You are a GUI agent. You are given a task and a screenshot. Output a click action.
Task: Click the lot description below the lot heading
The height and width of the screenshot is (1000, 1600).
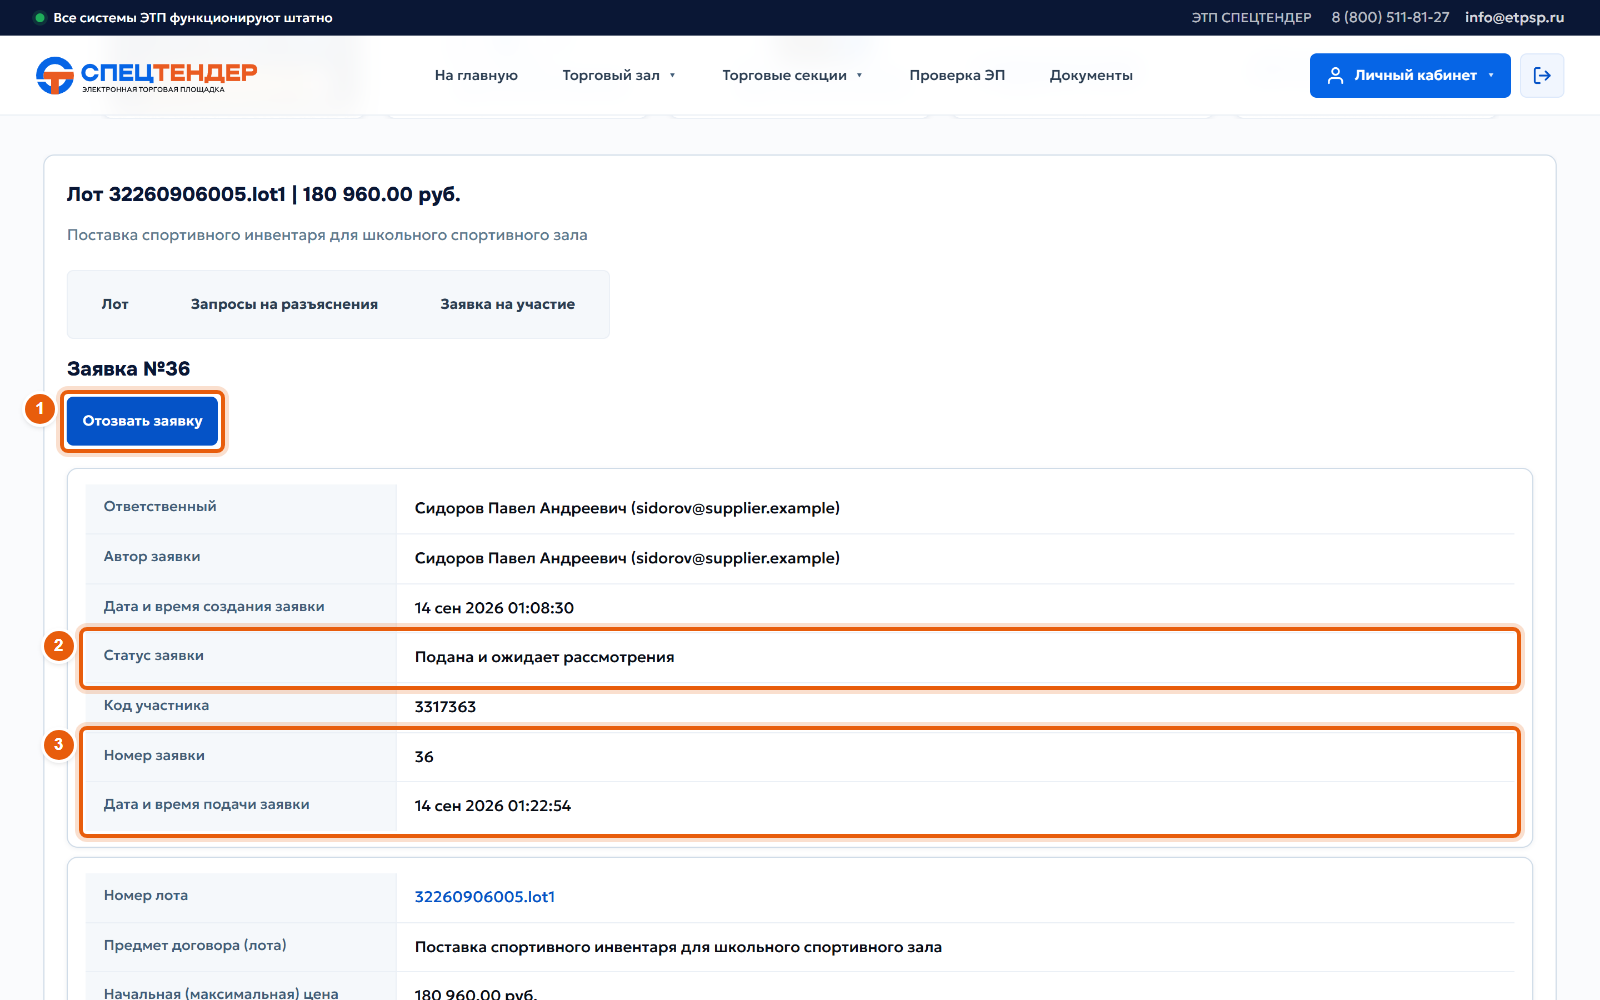coord(327,235)
